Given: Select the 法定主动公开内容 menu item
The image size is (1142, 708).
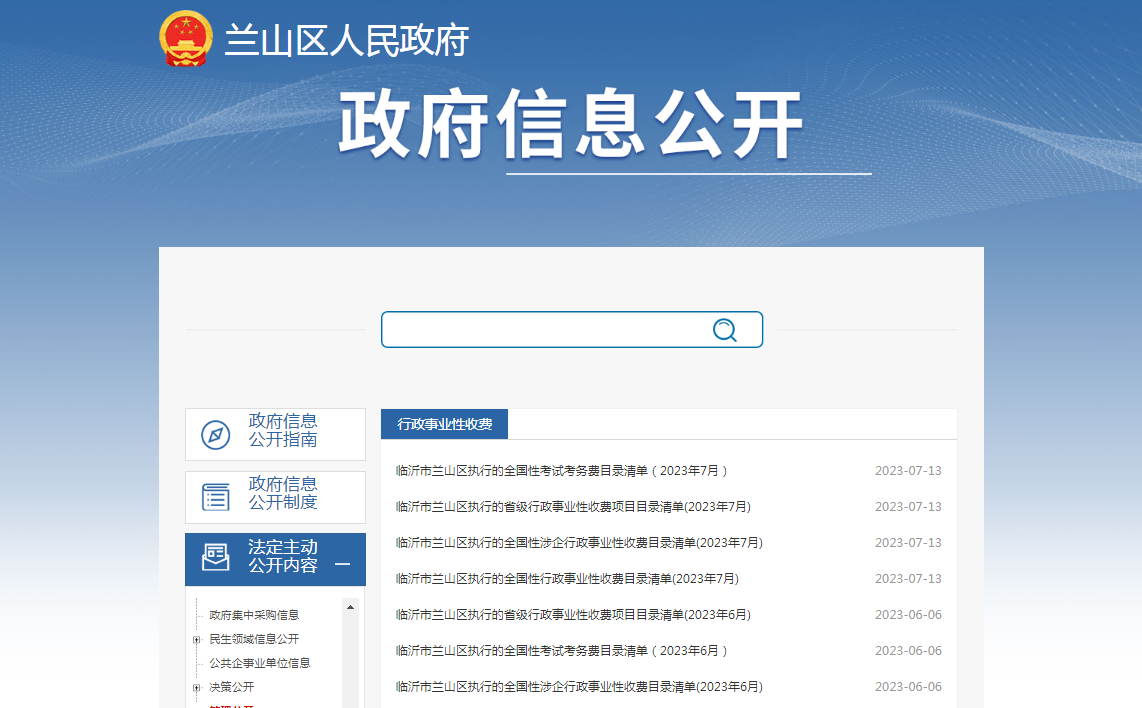Looking at the screenshot, I should (275, 559).
